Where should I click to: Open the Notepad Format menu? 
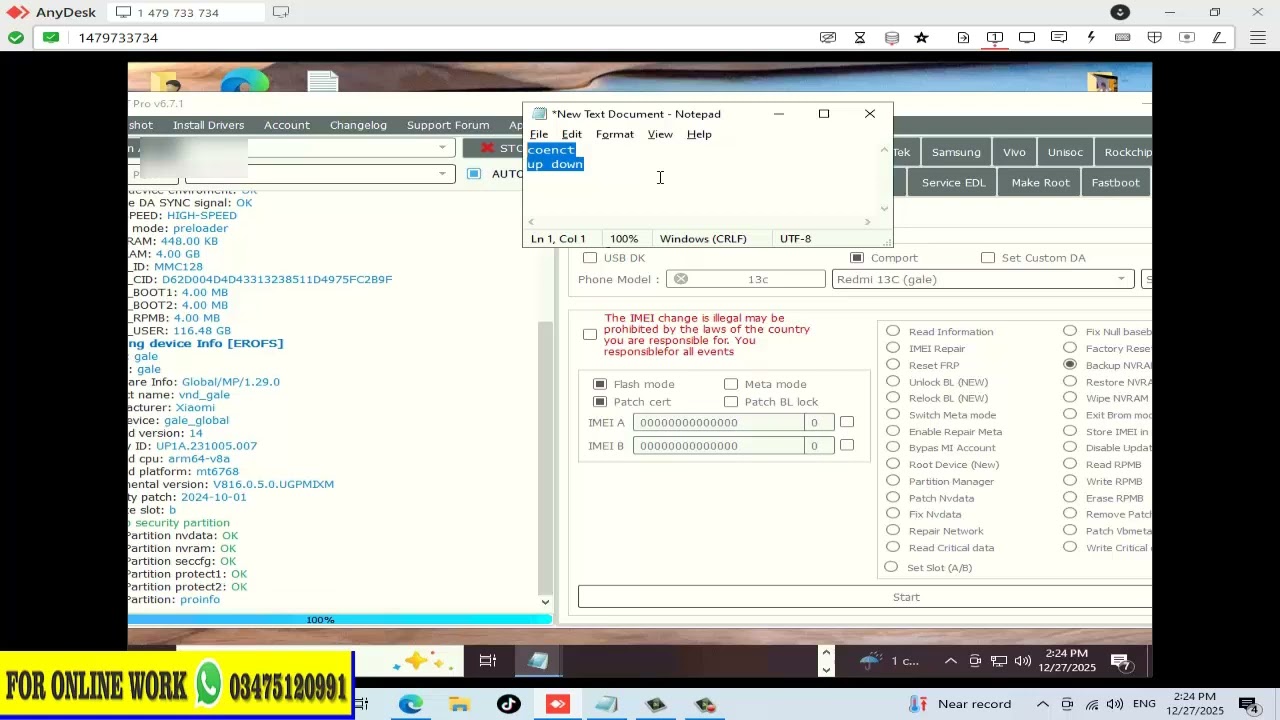click(615, 134)
